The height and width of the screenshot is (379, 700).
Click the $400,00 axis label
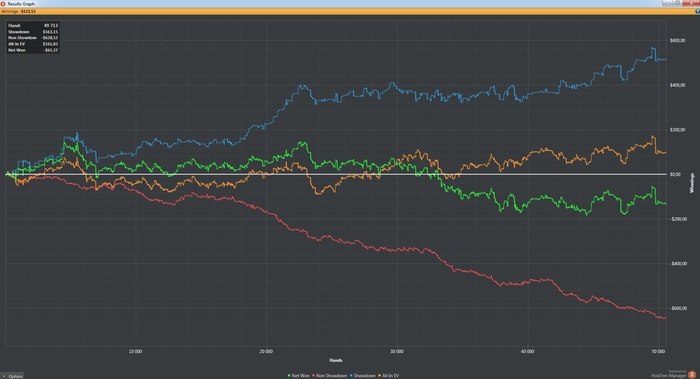click(678, 85)
